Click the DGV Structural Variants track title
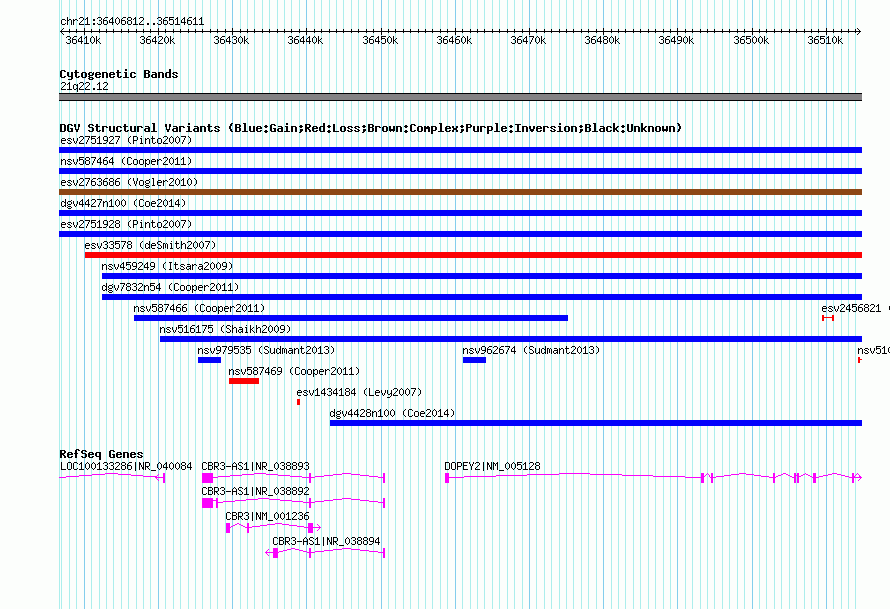 click(370, 128)
